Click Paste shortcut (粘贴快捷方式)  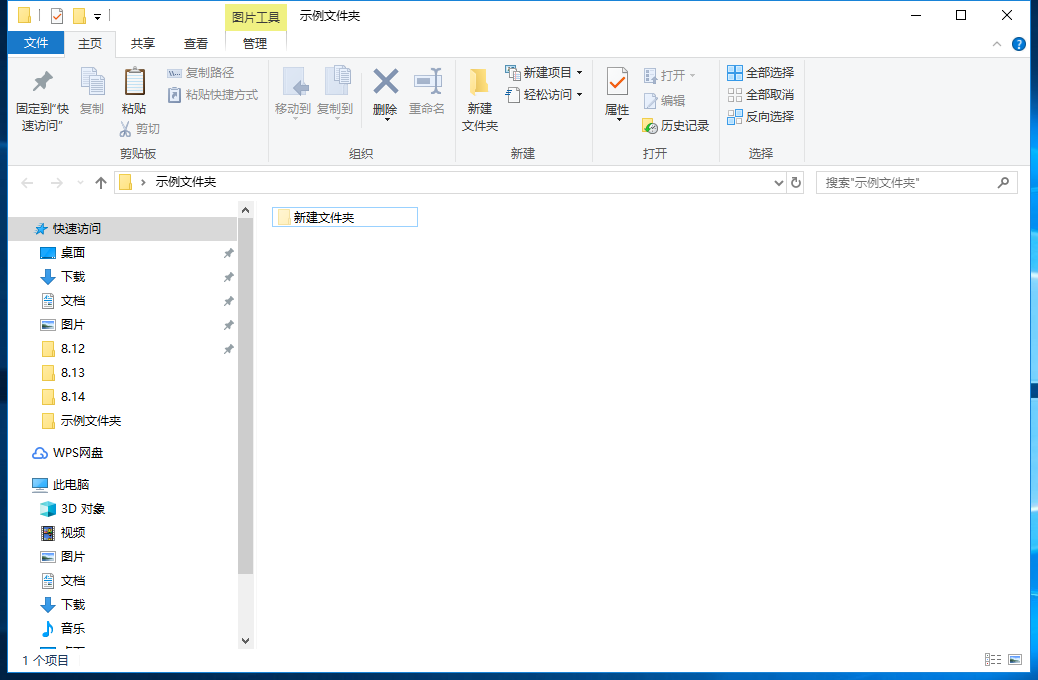212,95
